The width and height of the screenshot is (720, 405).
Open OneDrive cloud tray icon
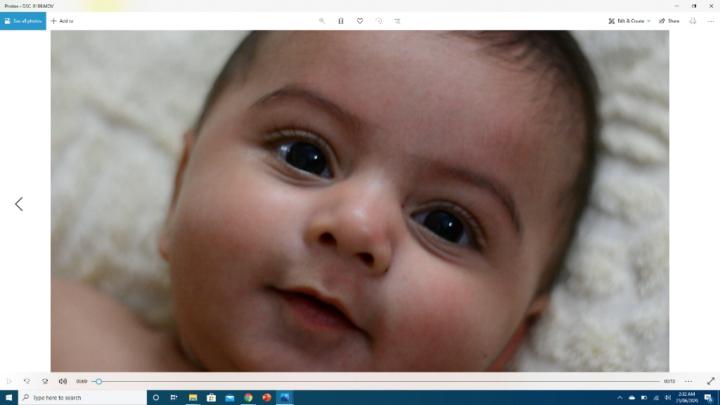[x=632, y=398]
